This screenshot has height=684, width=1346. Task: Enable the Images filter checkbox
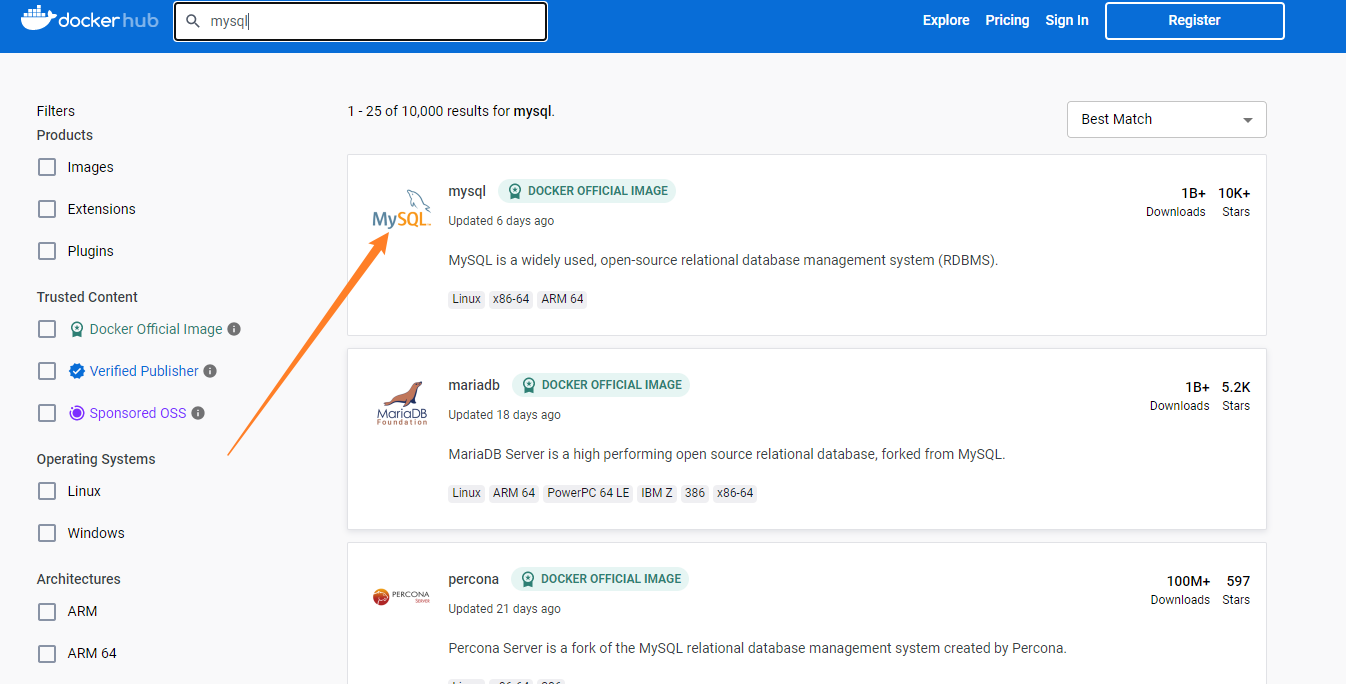tap(47, 167)
